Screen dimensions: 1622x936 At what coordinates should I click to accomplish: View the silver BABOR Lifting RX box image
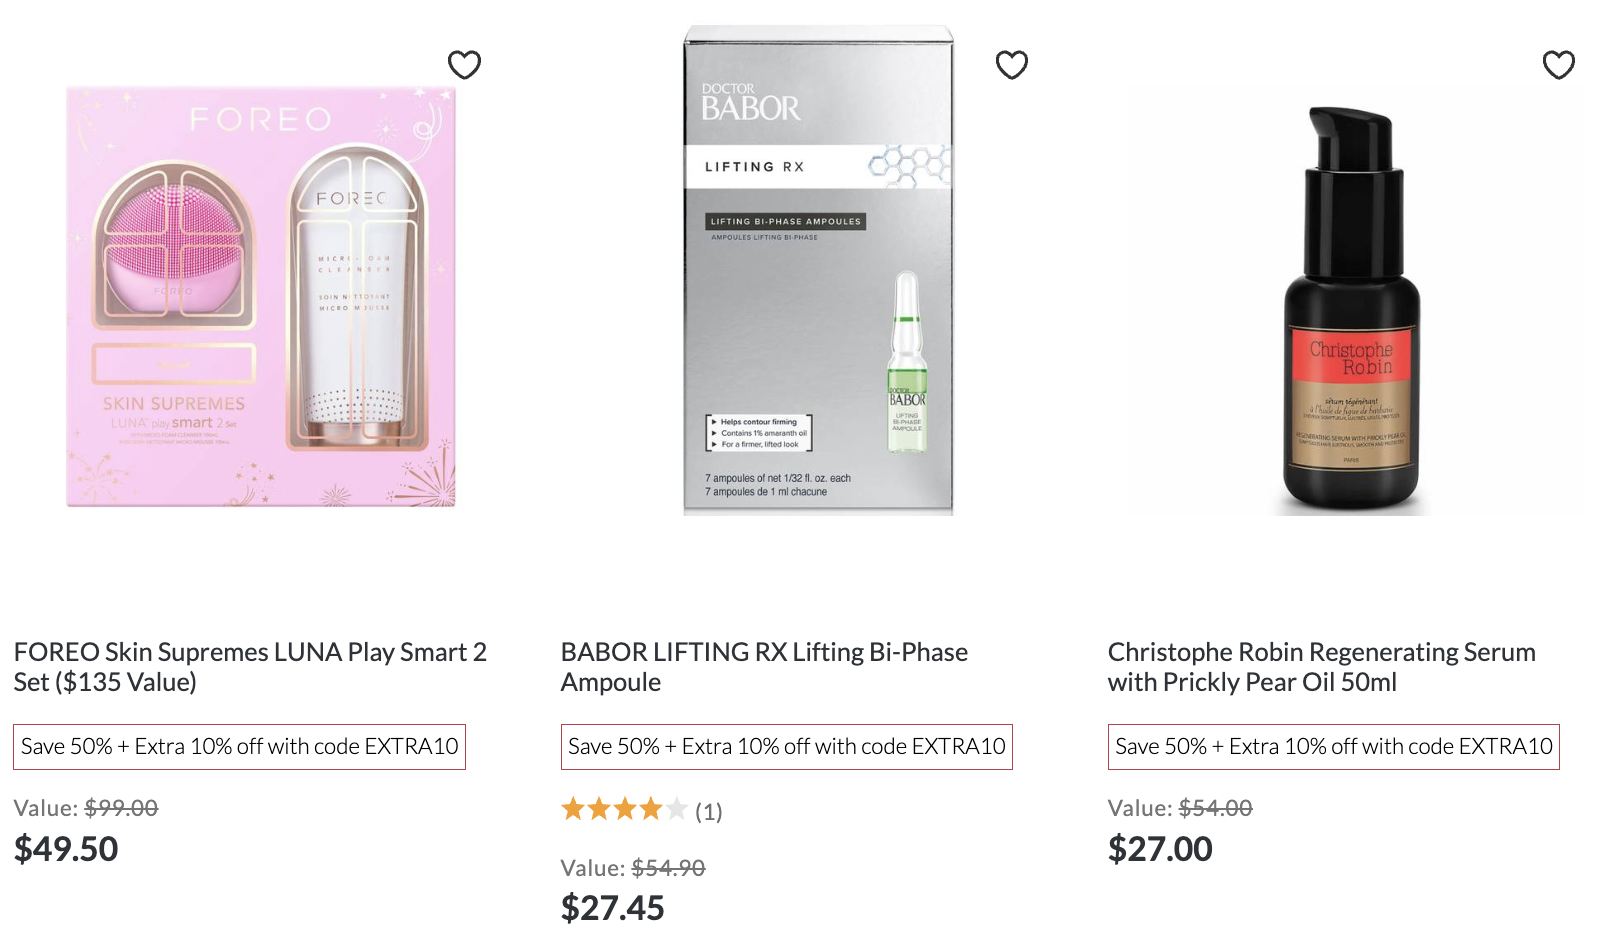click(818, 271)
